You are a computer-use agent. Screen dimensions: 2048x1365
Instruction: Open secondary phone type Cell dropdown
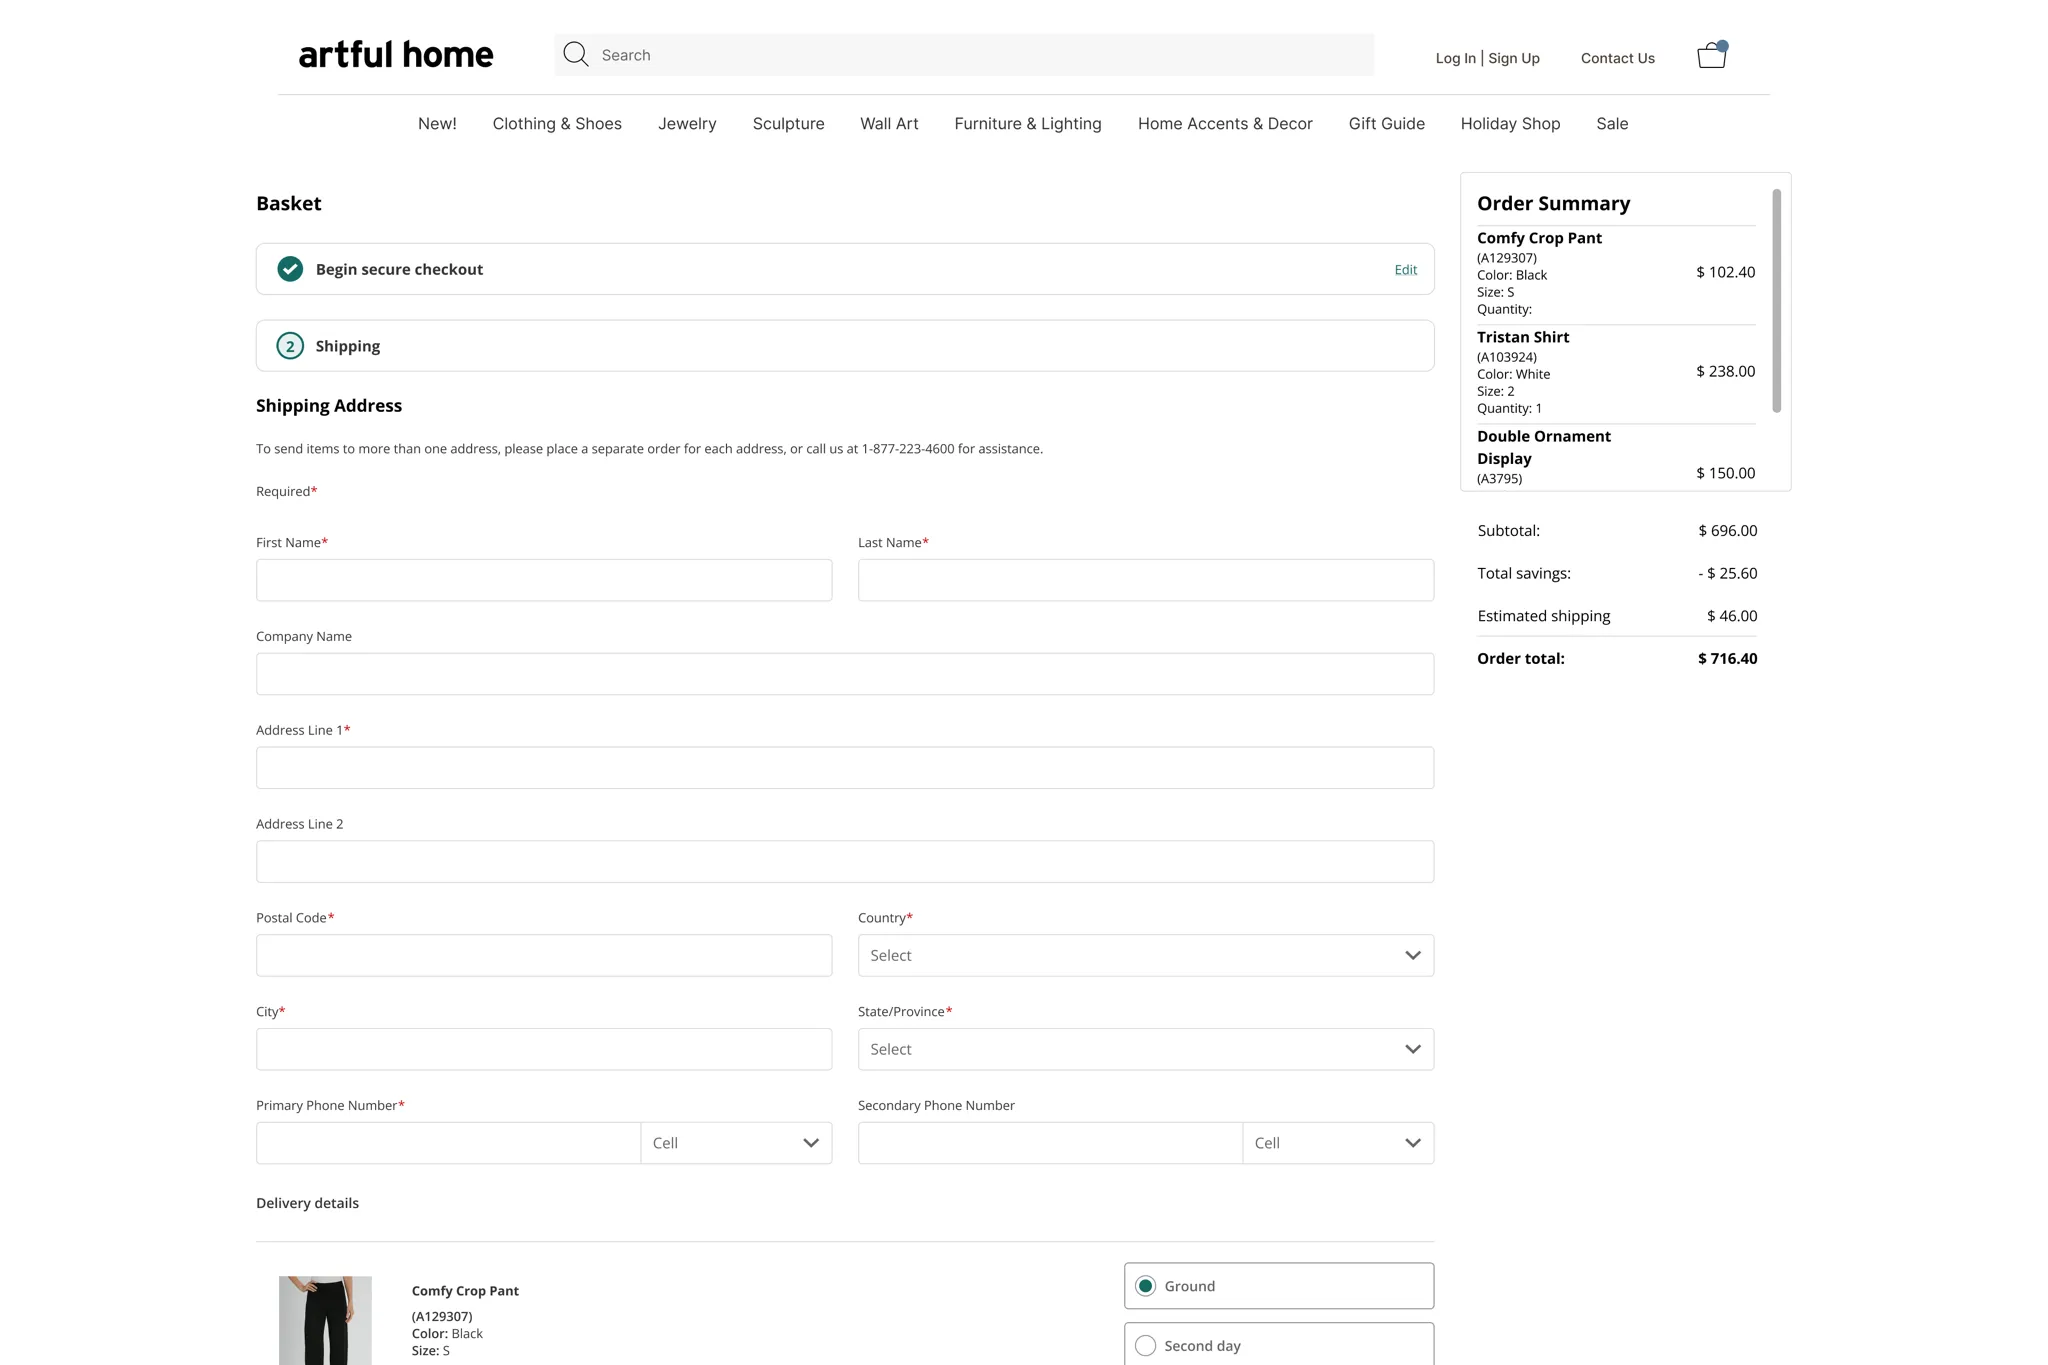tap(1337, 1143)
